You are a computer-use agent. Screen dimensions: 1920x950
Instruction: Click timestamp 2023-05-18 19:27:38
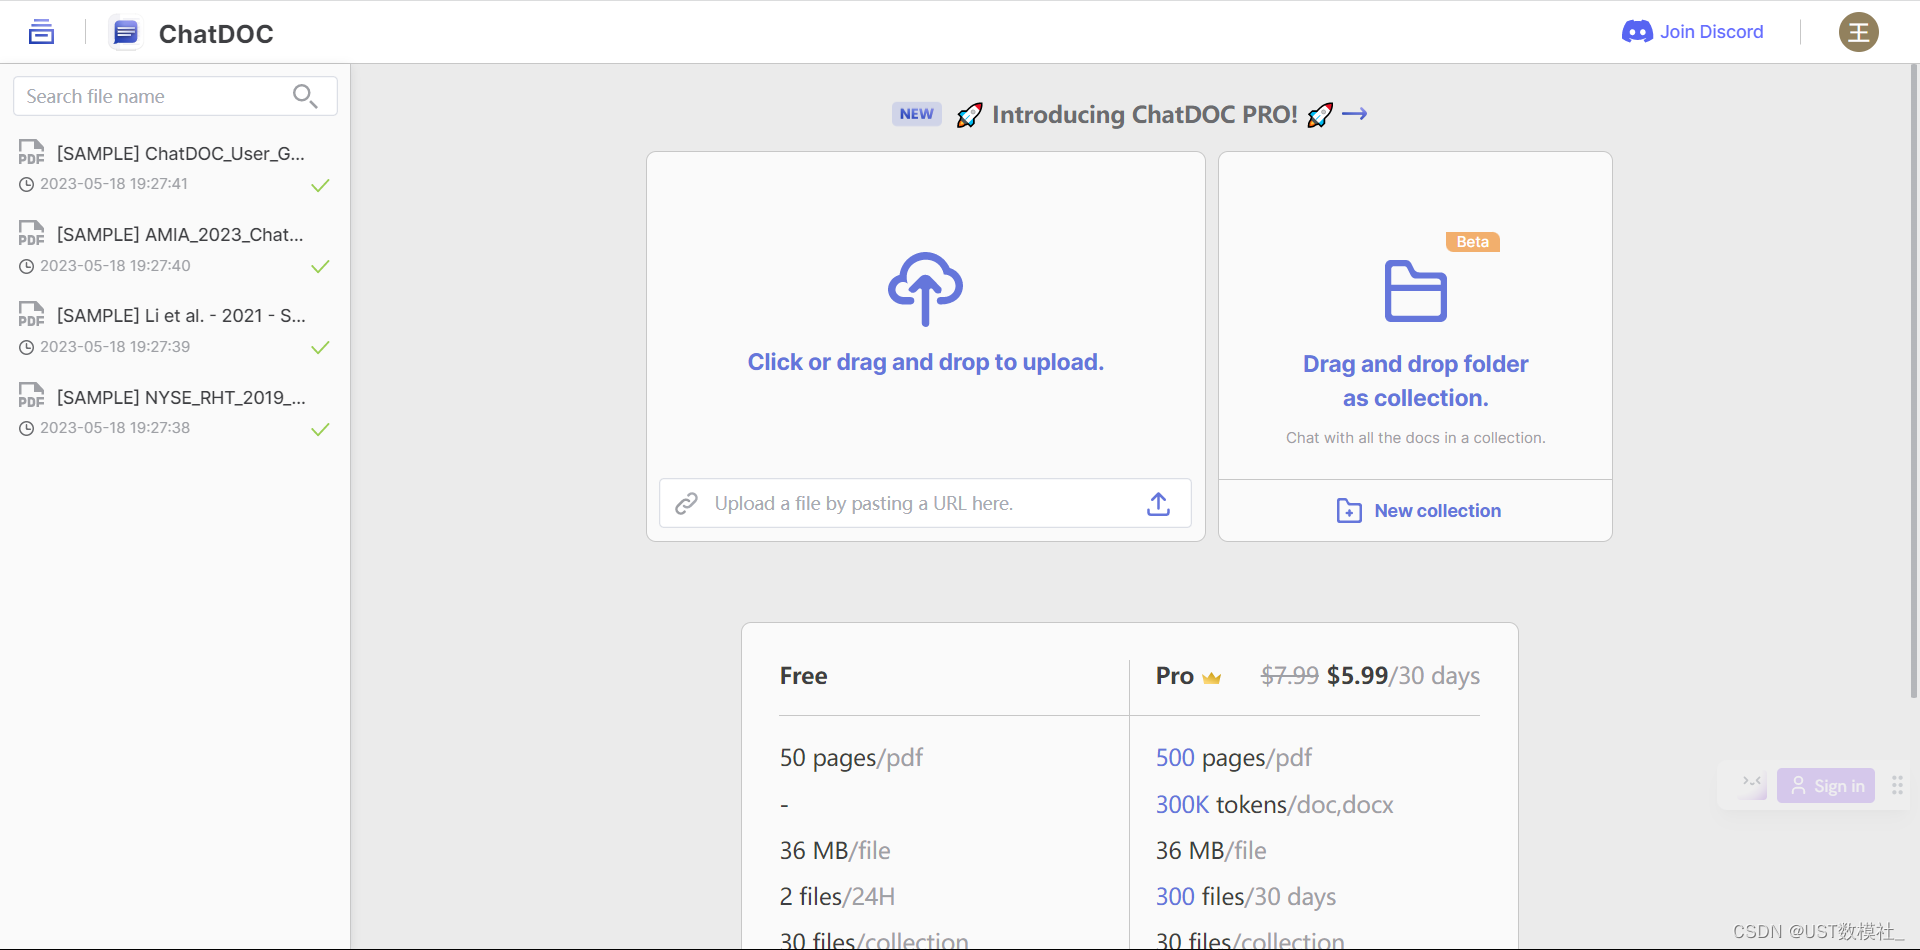click(x=115, y=428)
